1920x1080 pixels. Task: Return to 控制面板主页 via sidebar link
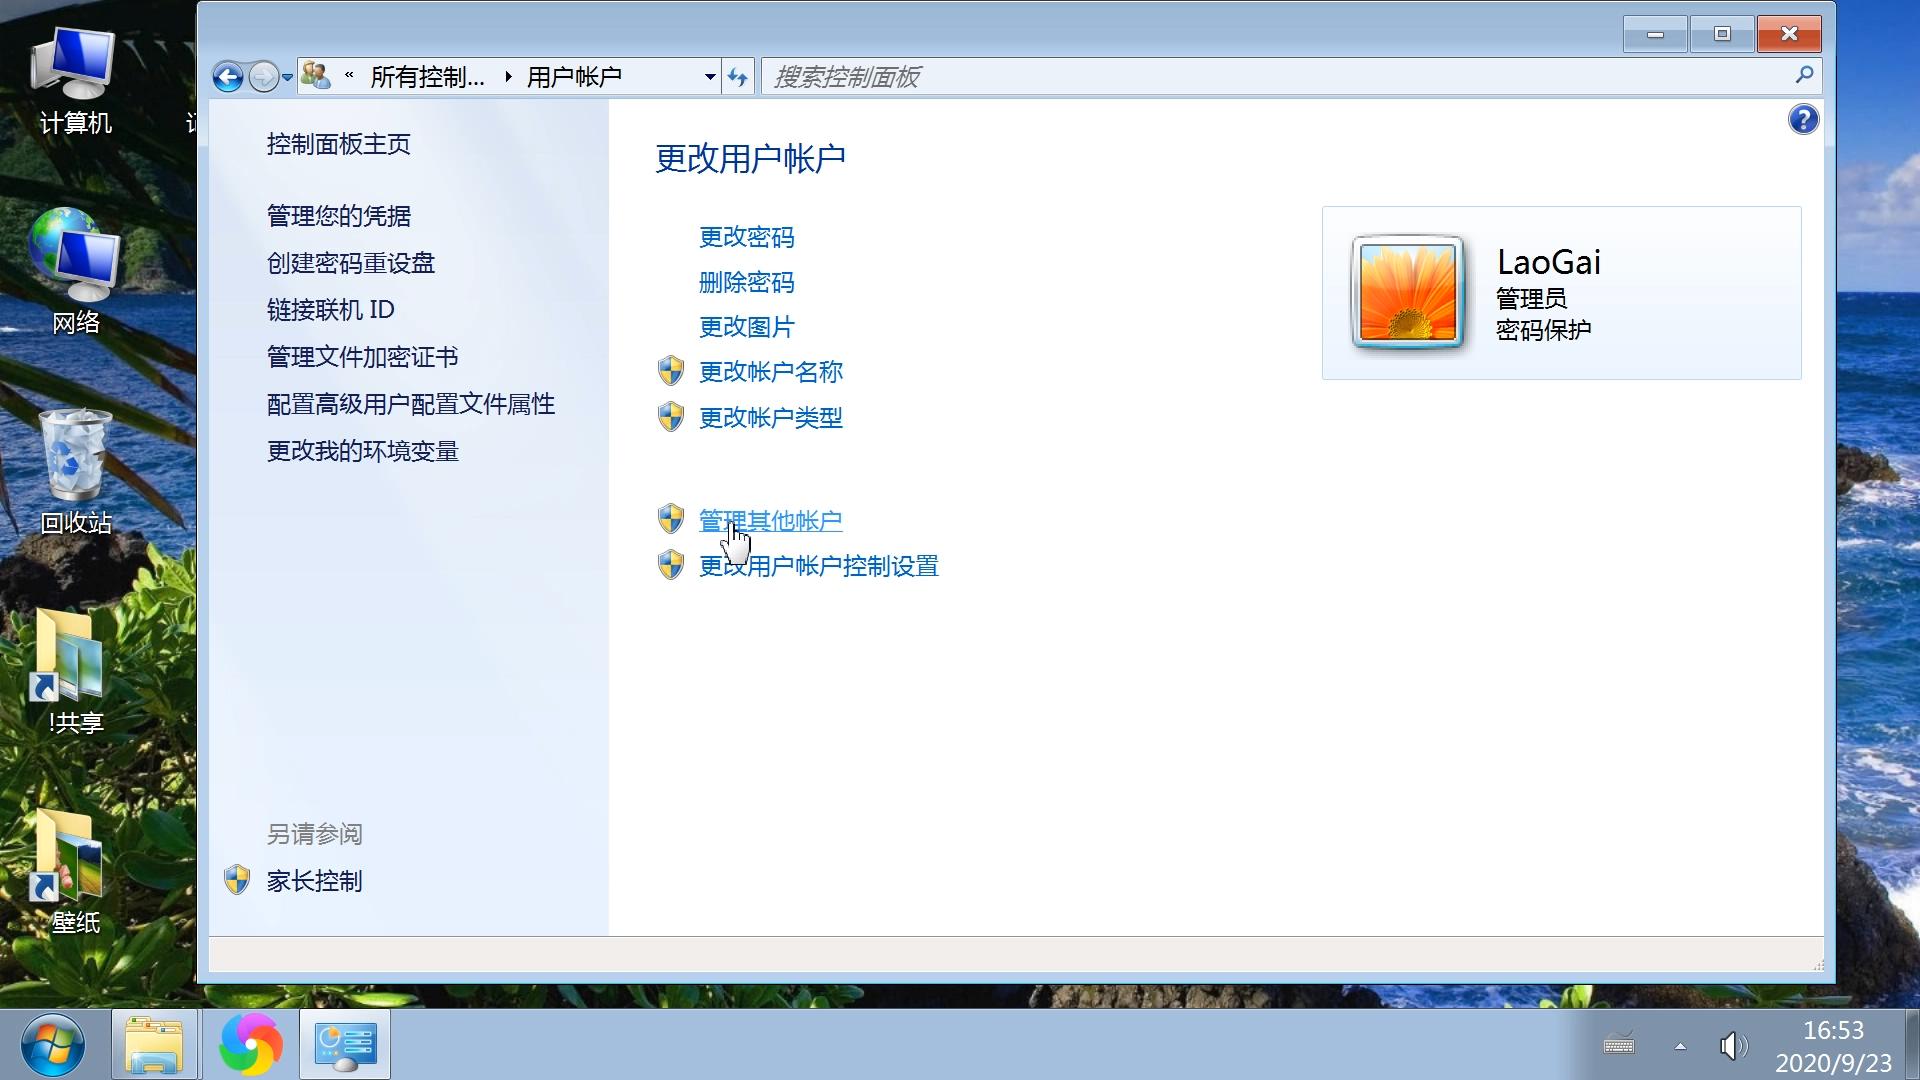pyautogui.click(x=338, y=144)
